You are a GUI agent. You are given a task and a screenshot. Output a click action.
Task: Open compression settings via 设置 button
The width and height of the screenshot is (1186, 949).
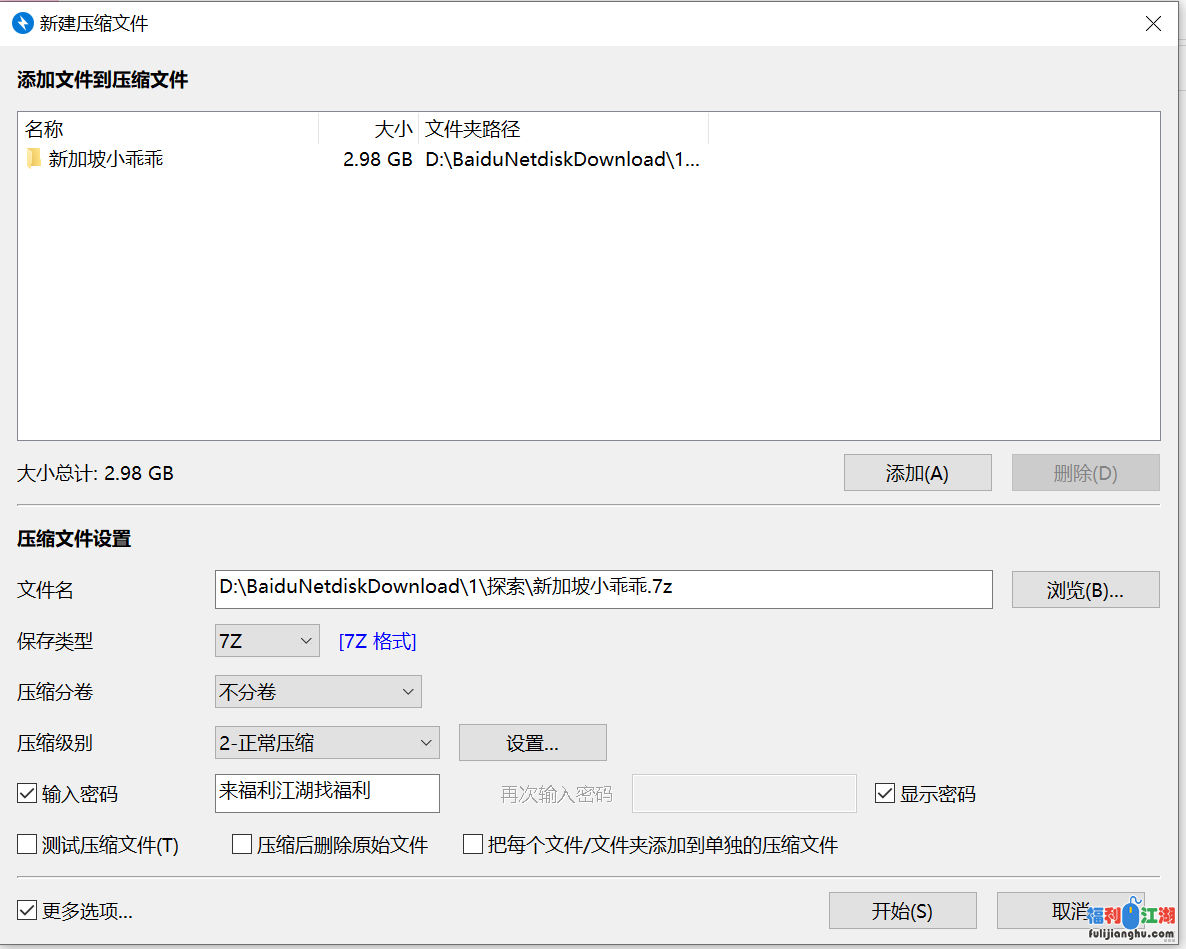click(532, 742)
